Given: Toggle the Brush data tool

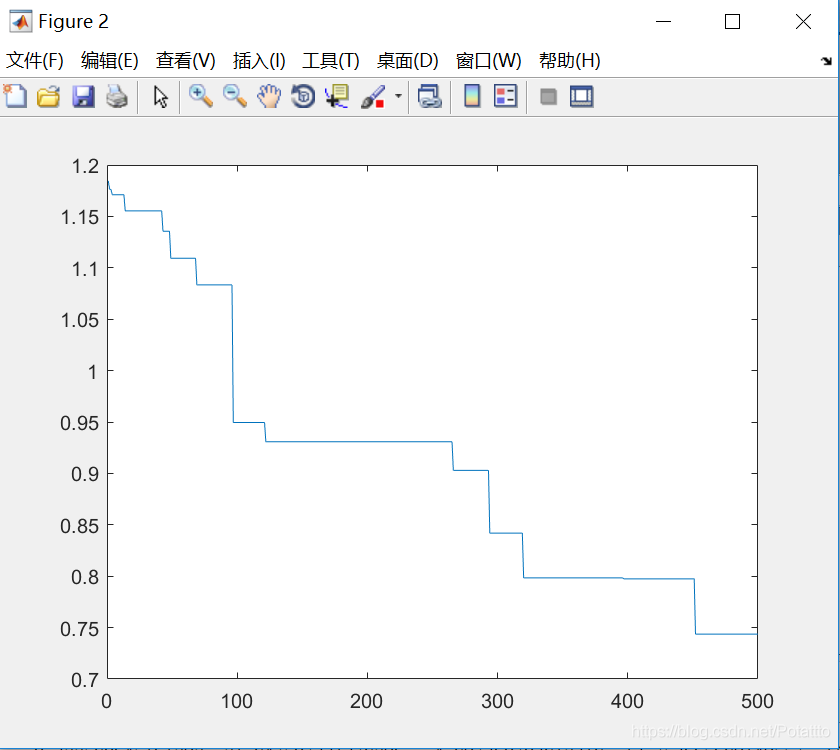Looking at the screenshot, I should click(x=373, y=96).
